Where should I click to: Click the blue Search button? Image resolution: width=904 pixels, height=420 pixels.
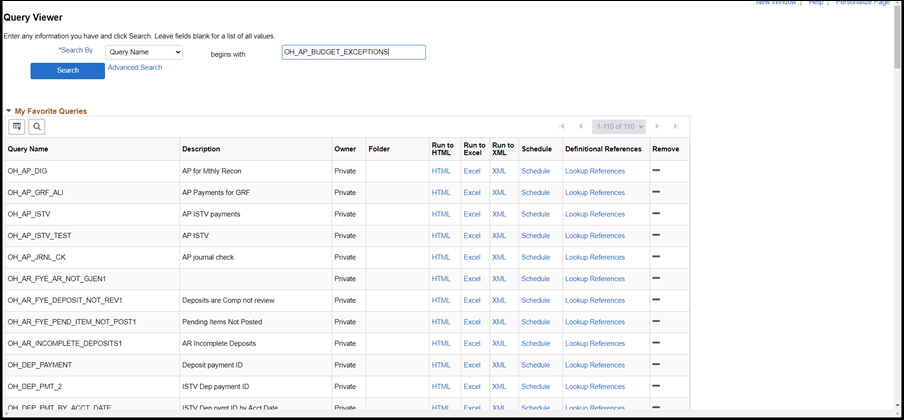click(67, 71)
